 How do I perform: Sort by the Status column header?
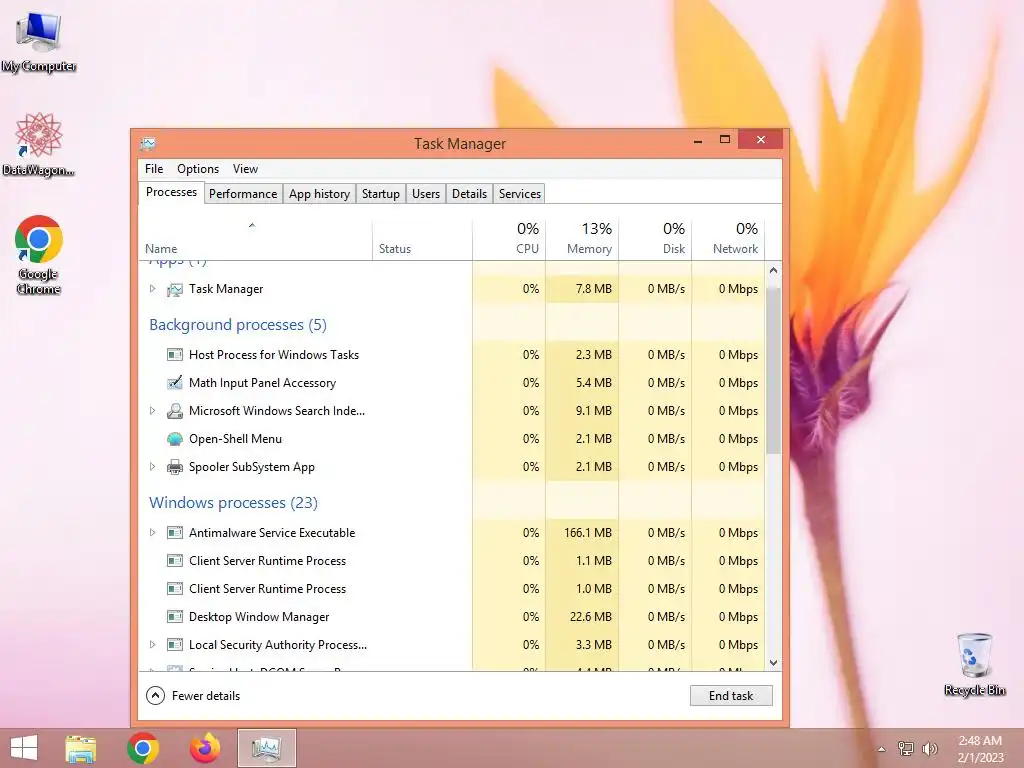(x=422, y=238)
